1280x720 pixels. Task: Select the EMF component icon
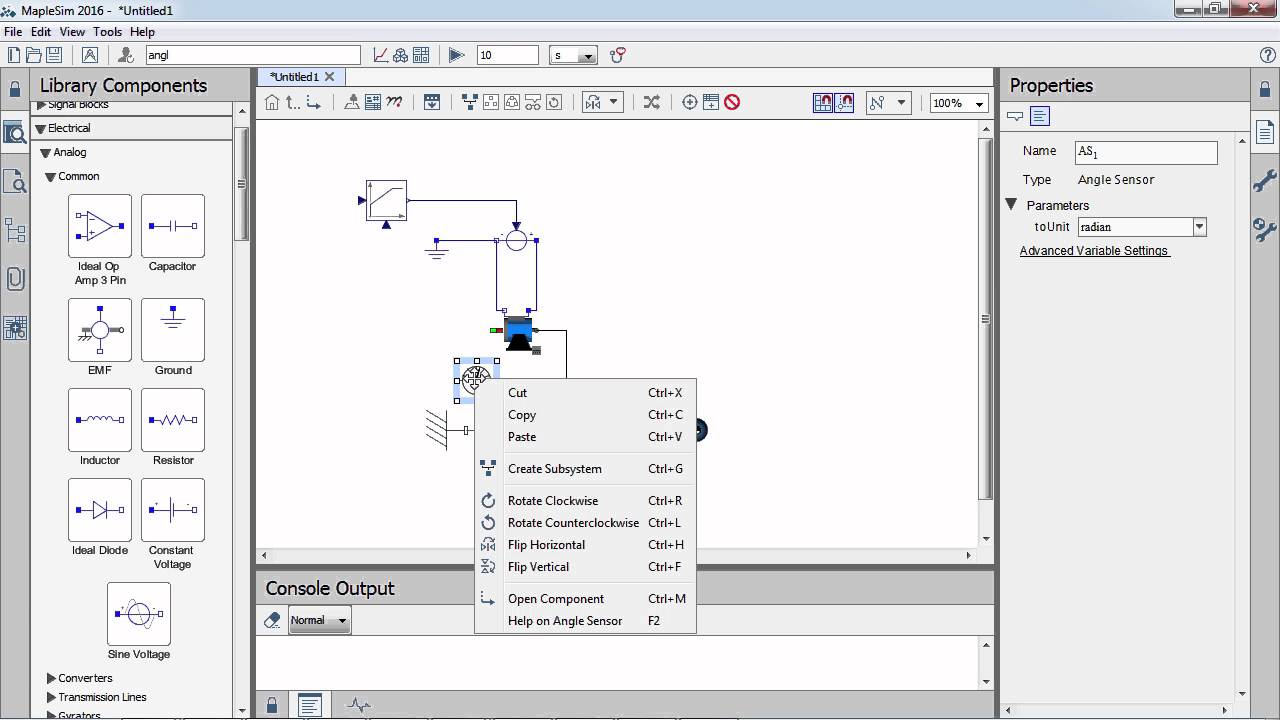(x=100, y=330)
